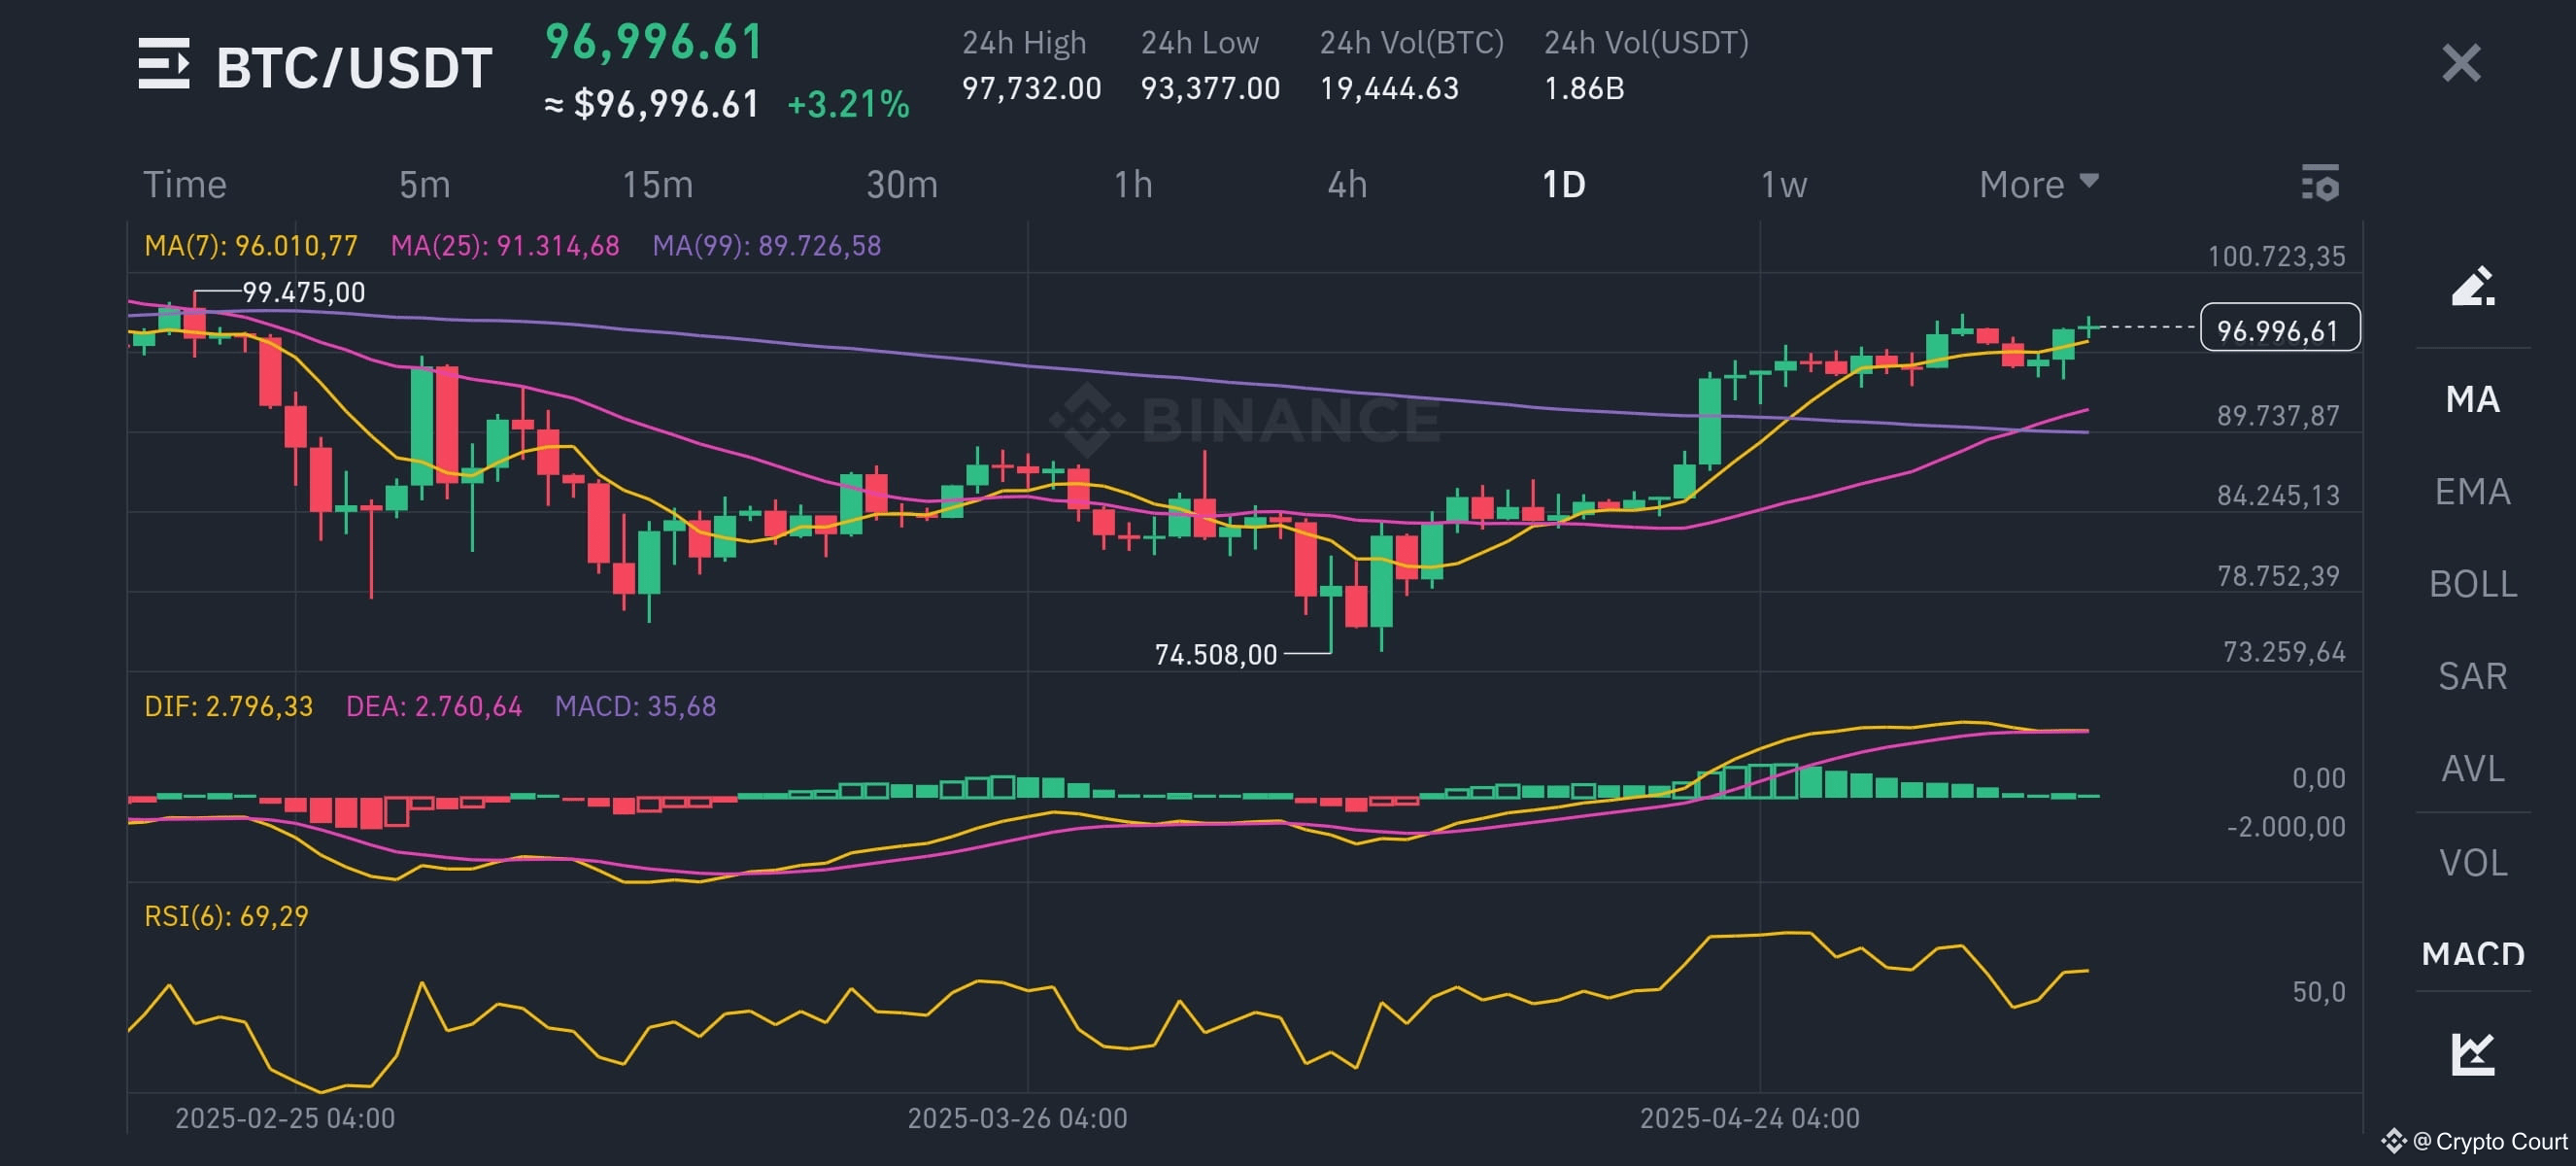
Task: Toggle the VOL sub-indicator
Action: point(2472,863)
